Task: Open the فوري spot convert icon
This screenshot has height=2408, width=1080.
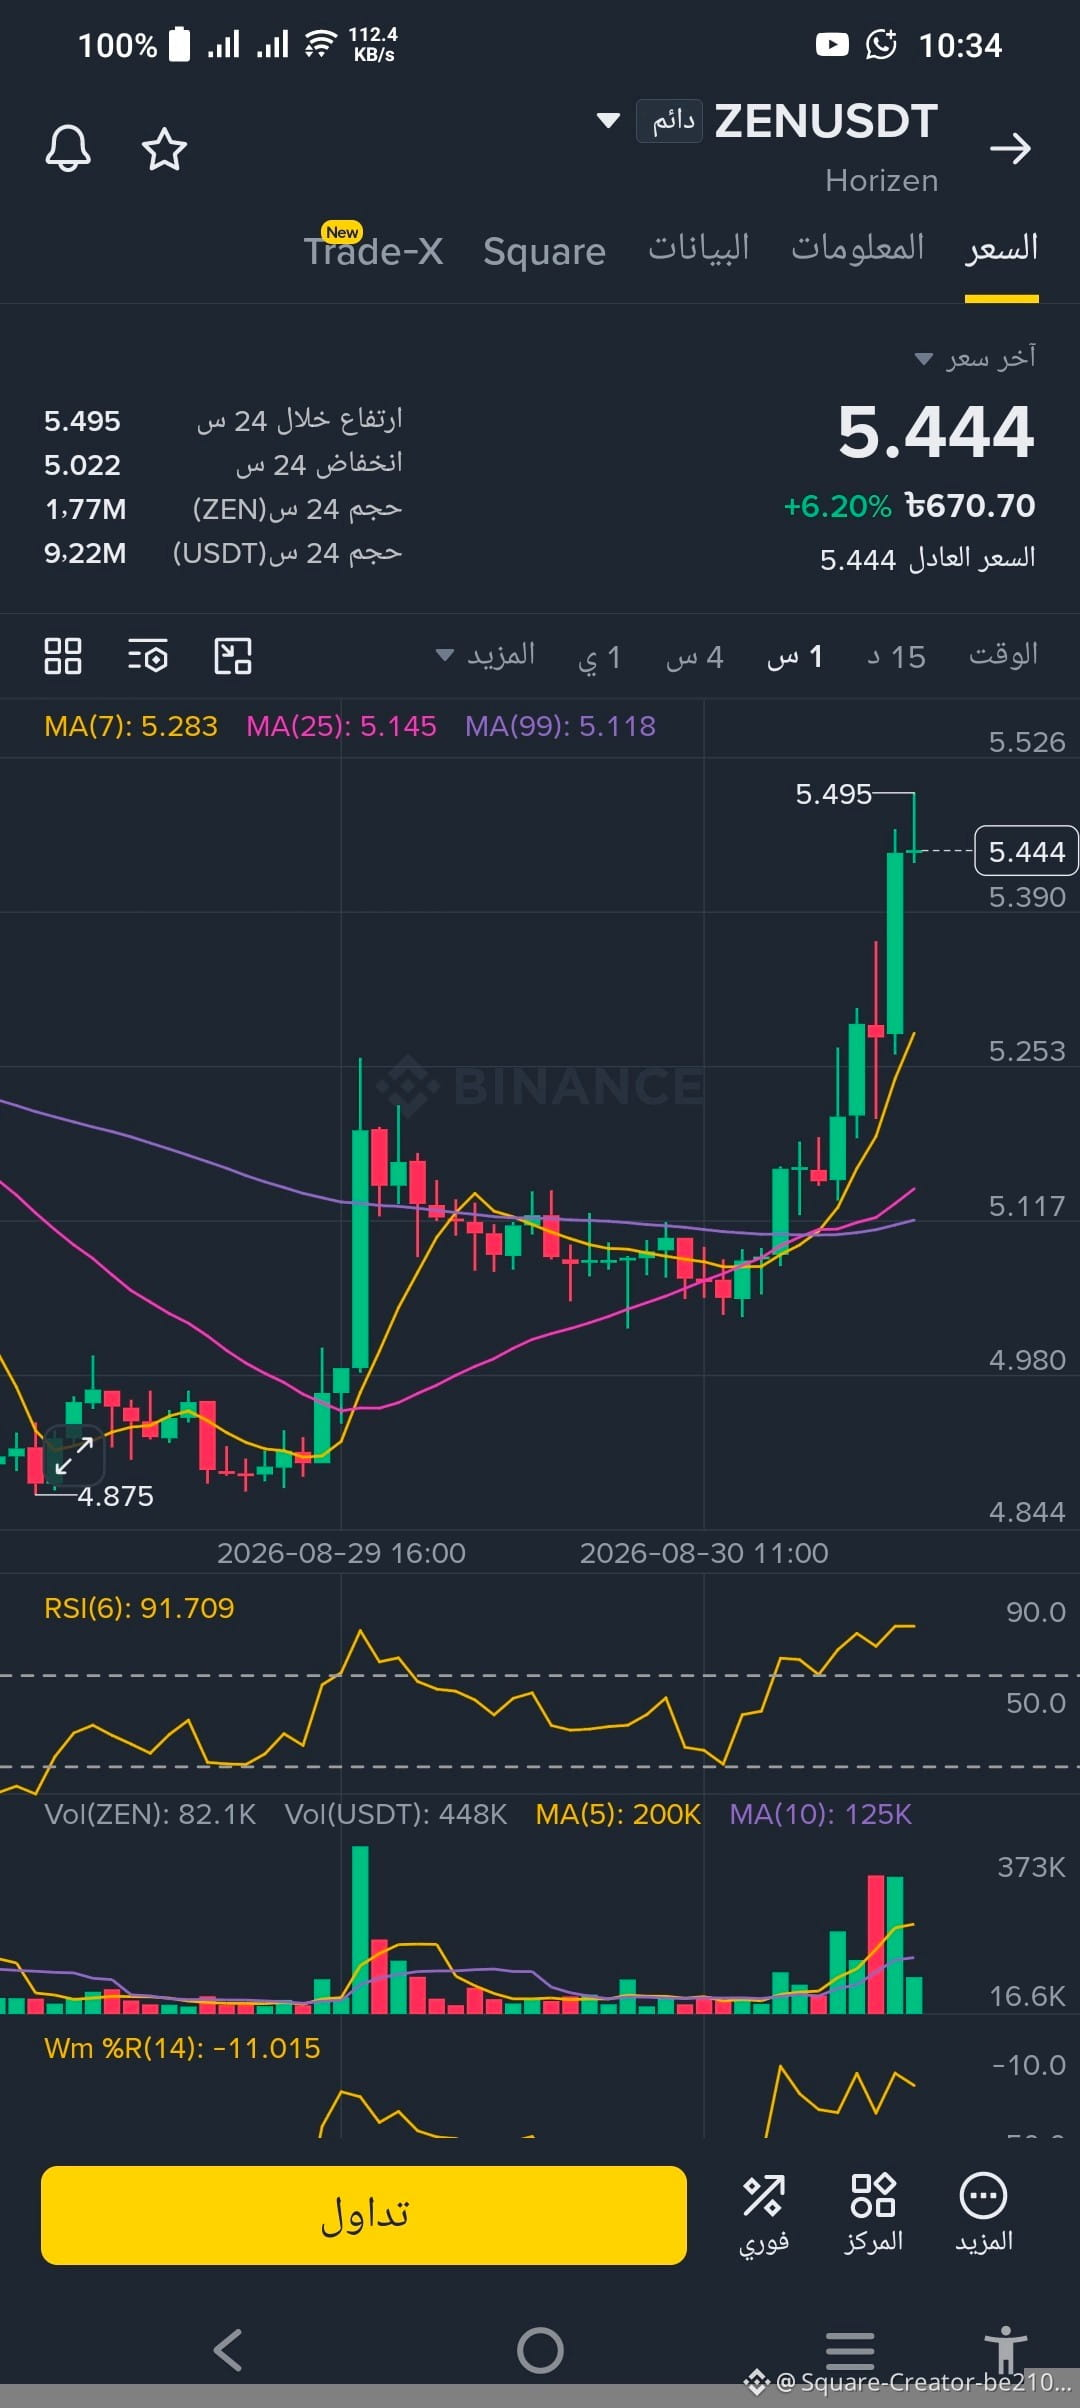Action: [764, 2214]
